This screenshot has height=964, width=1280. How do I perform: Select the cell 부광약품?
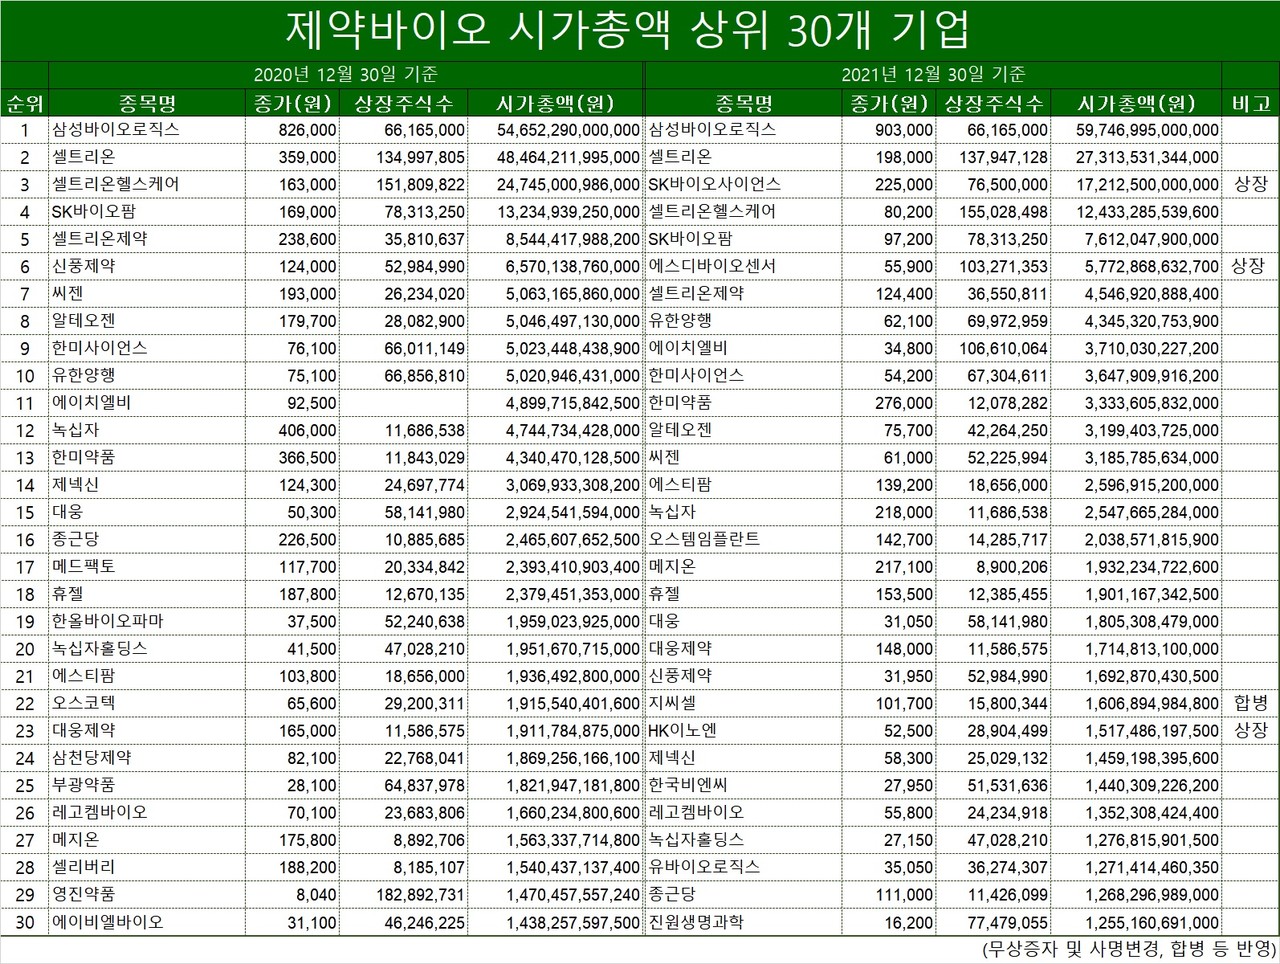(x=83, y=784)
